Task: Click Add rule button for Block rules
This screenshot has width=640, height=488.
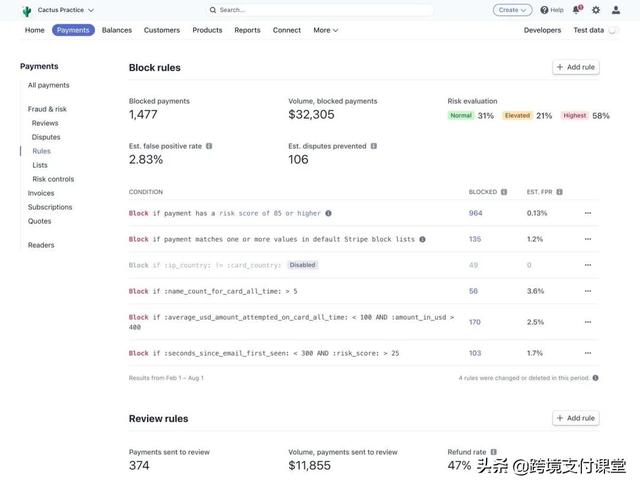Action: point(576,67)
